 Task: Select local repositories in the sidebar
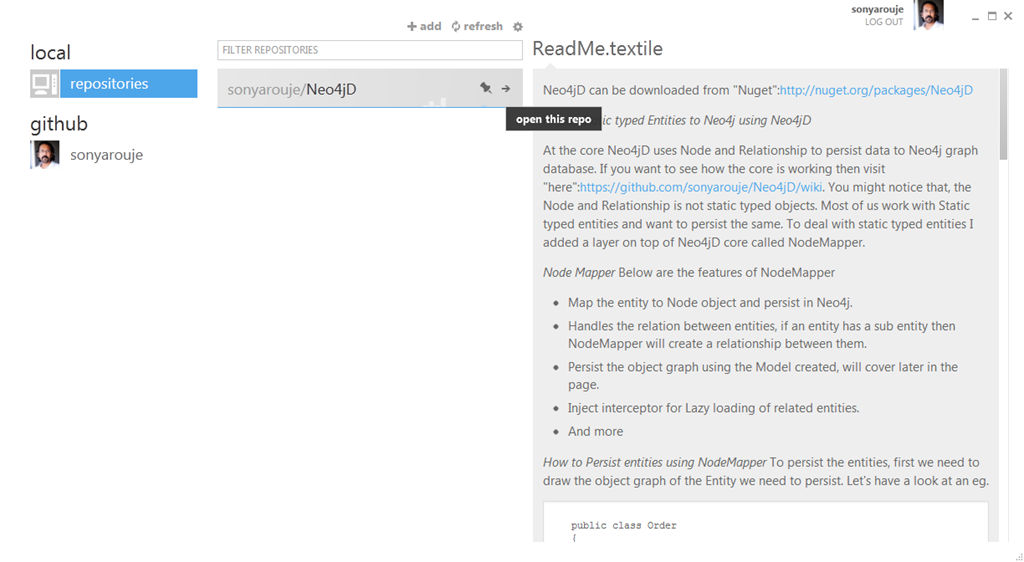click(x=128, y=84)
